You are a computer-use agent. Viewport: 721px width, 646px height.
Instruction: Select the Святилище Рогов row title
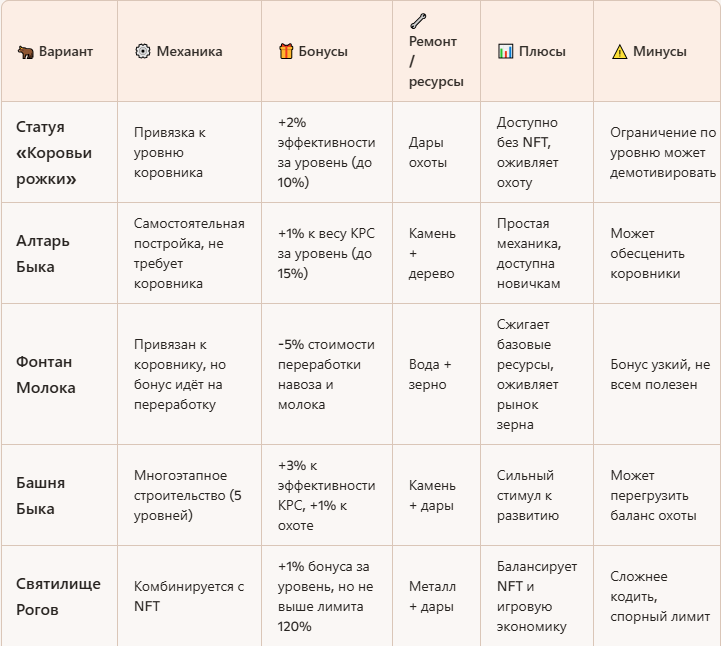(x=58, y=596)
